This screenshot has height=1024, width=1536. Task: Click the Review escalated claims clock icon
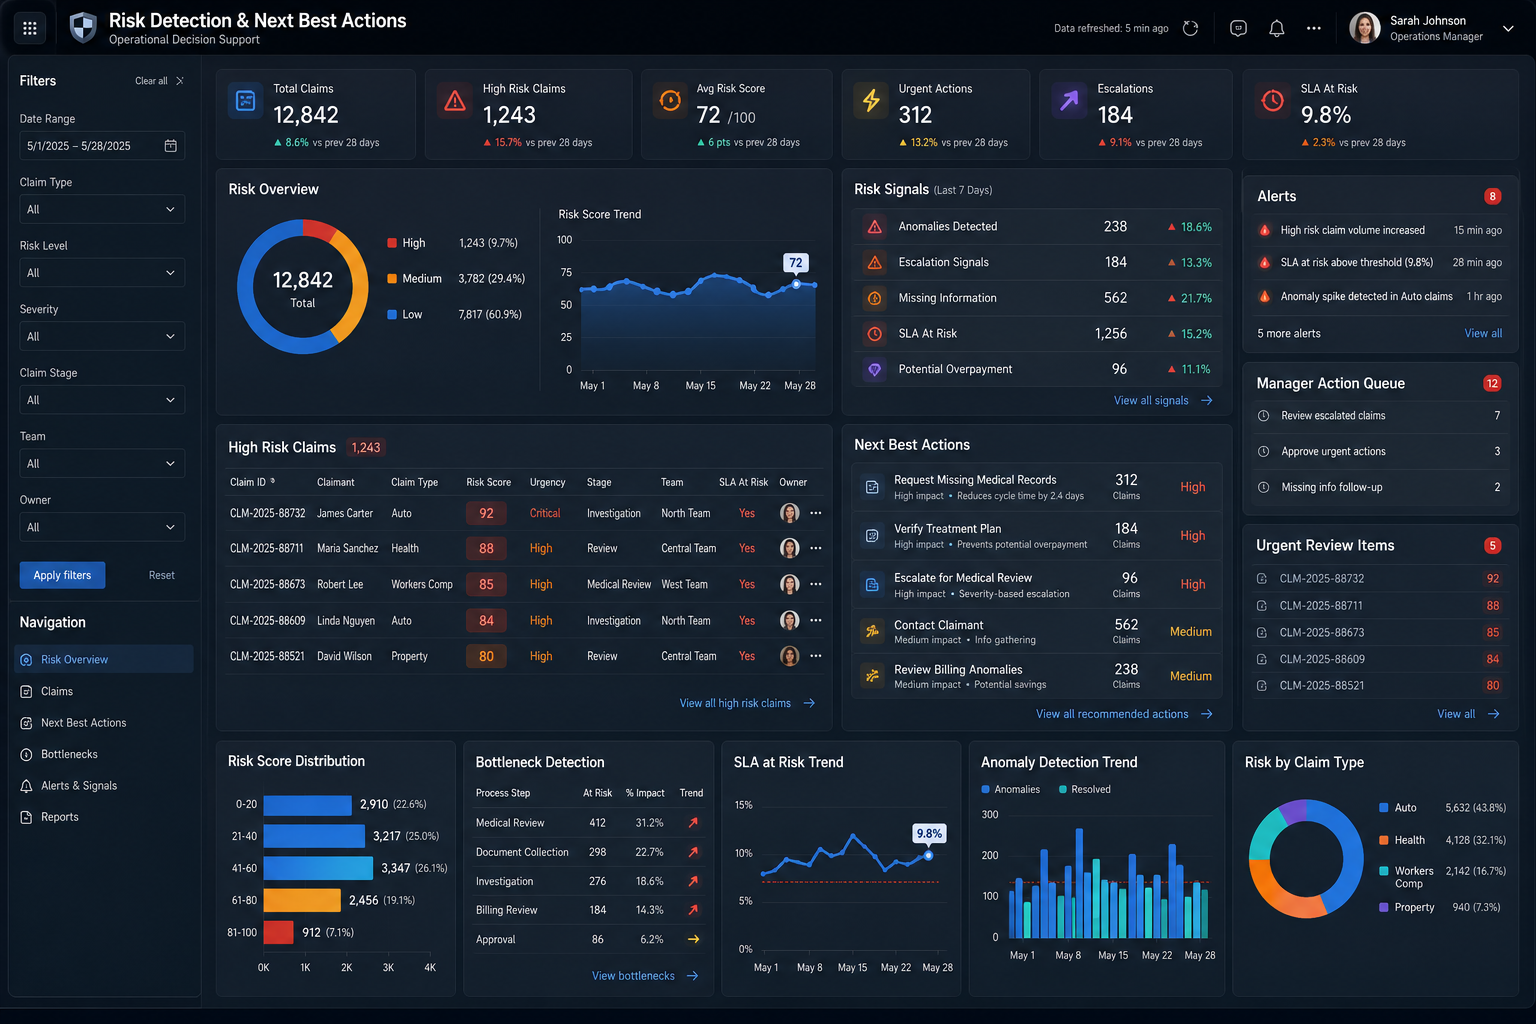tap(1263, 416)
